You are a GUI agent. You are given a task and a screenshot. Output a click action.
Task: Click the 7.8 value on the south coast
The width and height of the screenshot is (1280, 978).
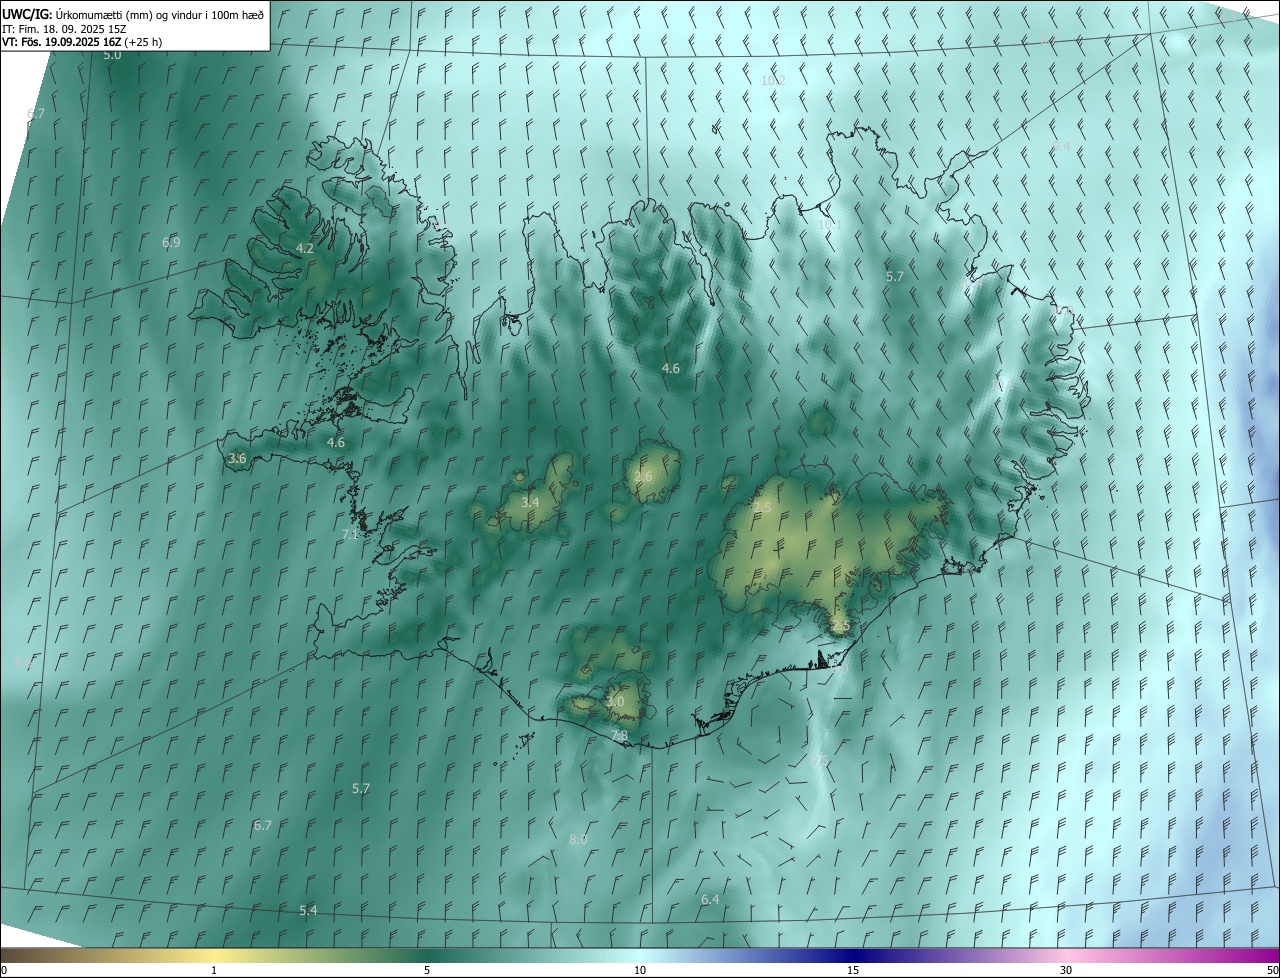619,736
